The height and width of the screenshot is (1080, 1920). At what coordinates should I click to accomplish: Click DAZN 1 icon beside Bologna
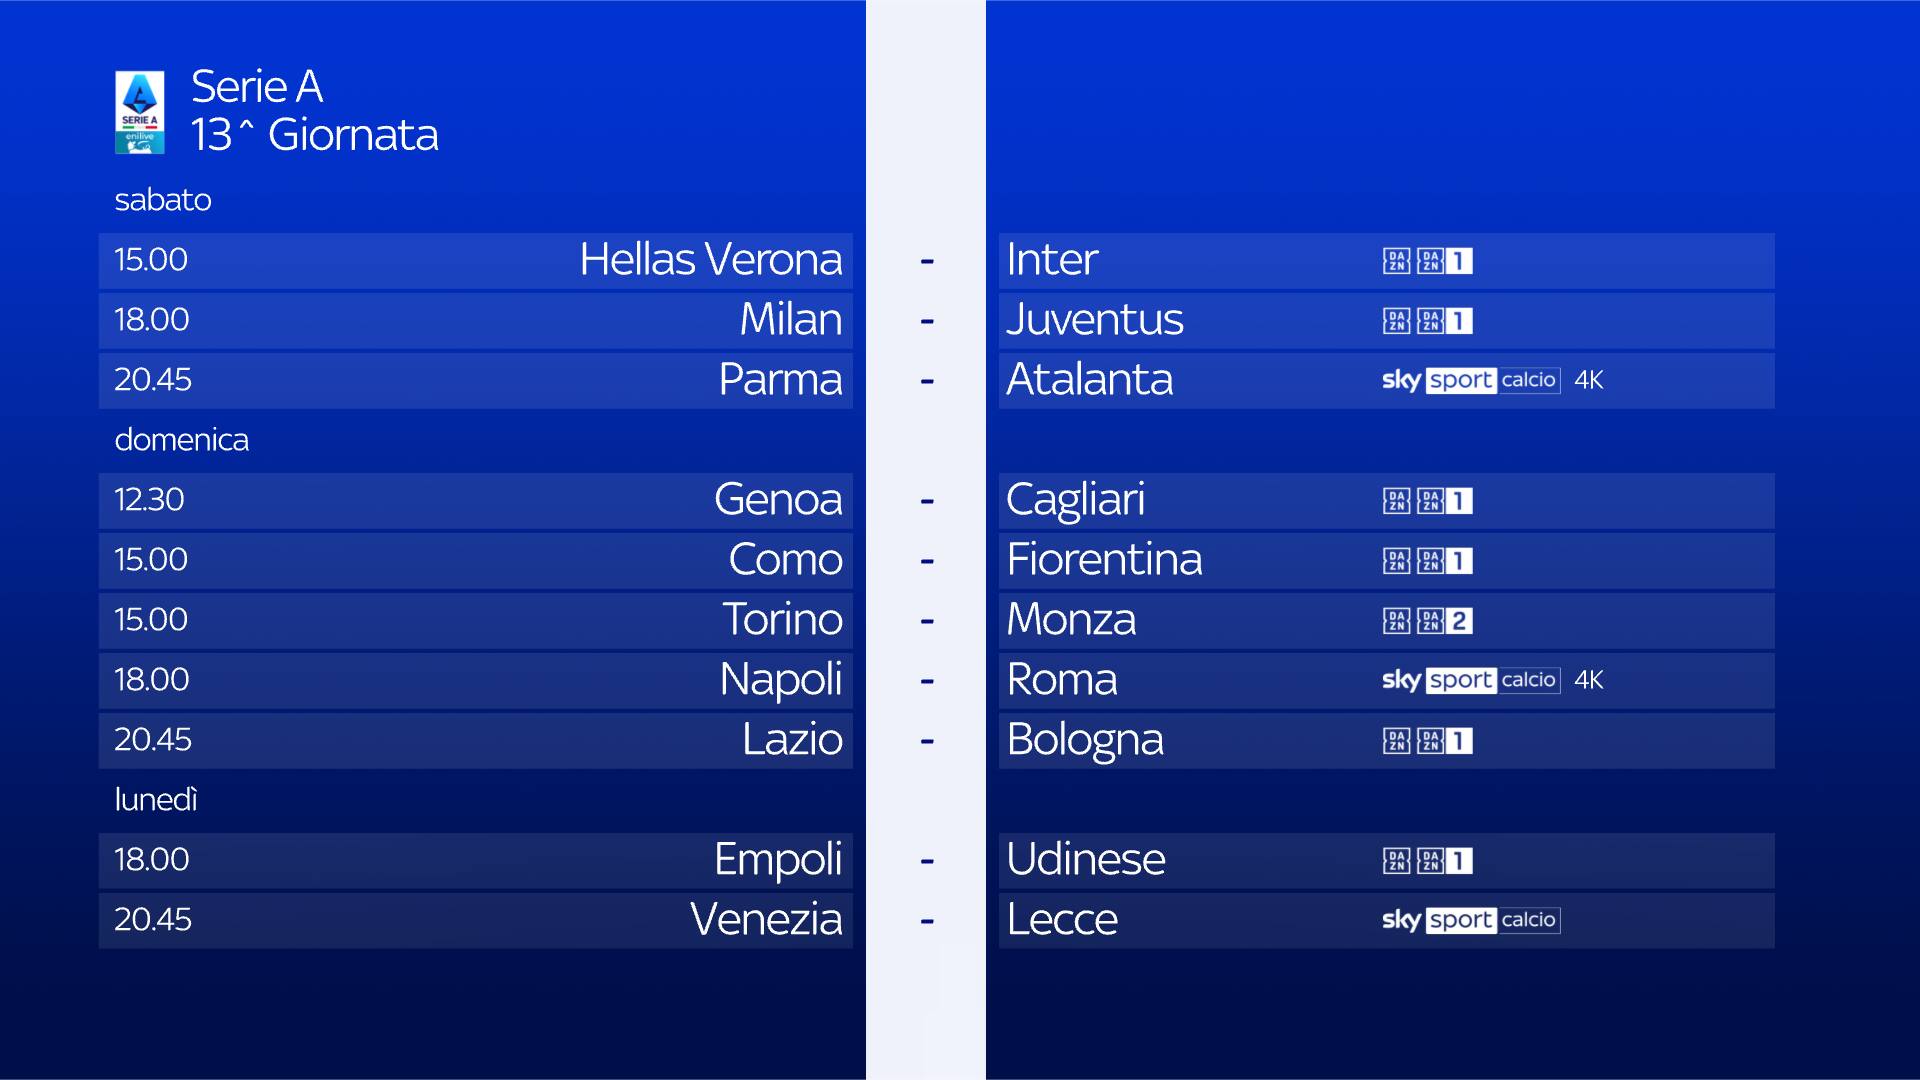pyautogui.click(x=1444, y=741)
